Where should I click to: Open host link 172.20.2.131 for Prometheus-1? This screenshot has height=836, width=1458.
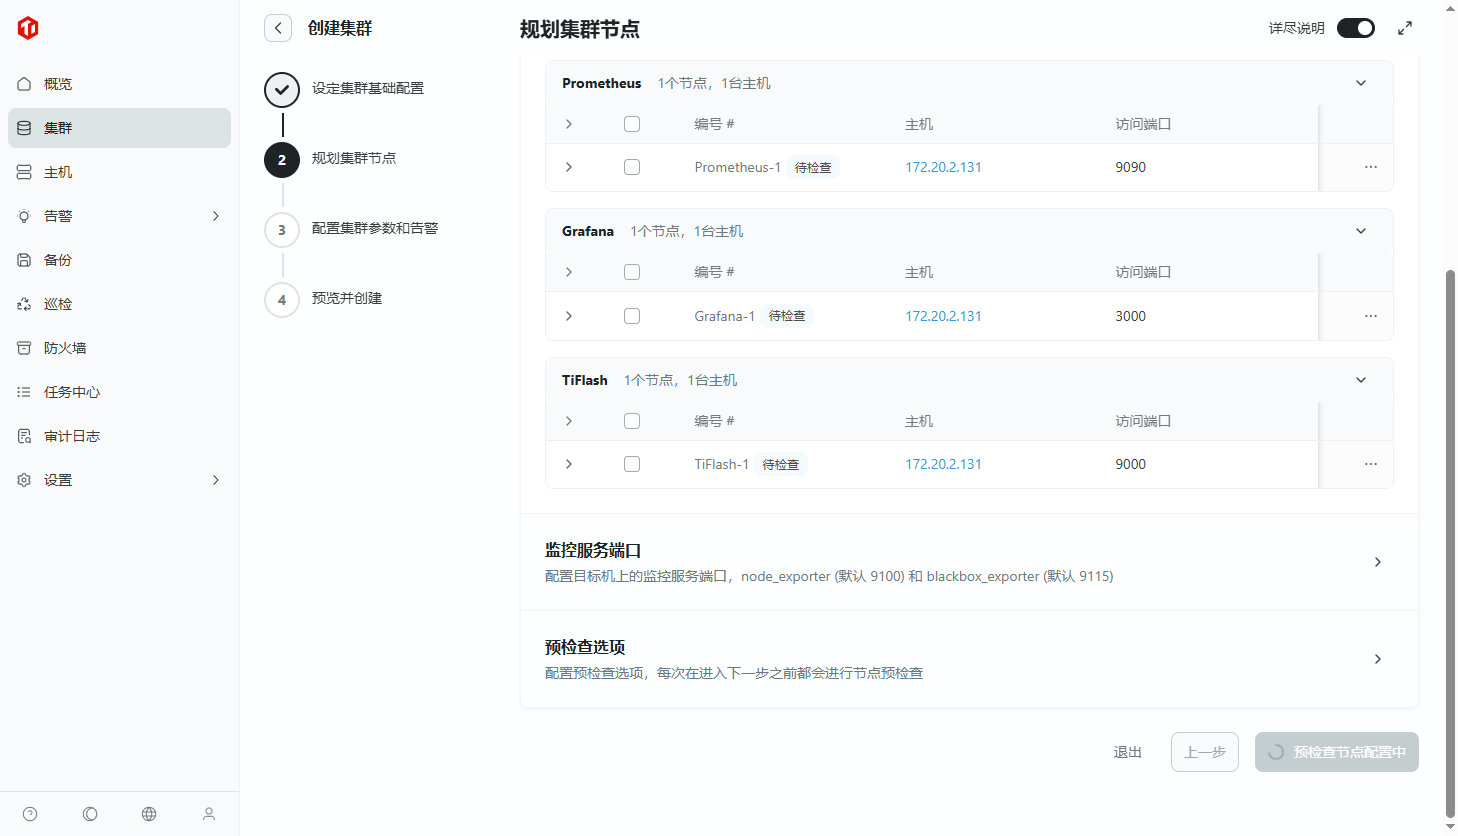(943, 167)
